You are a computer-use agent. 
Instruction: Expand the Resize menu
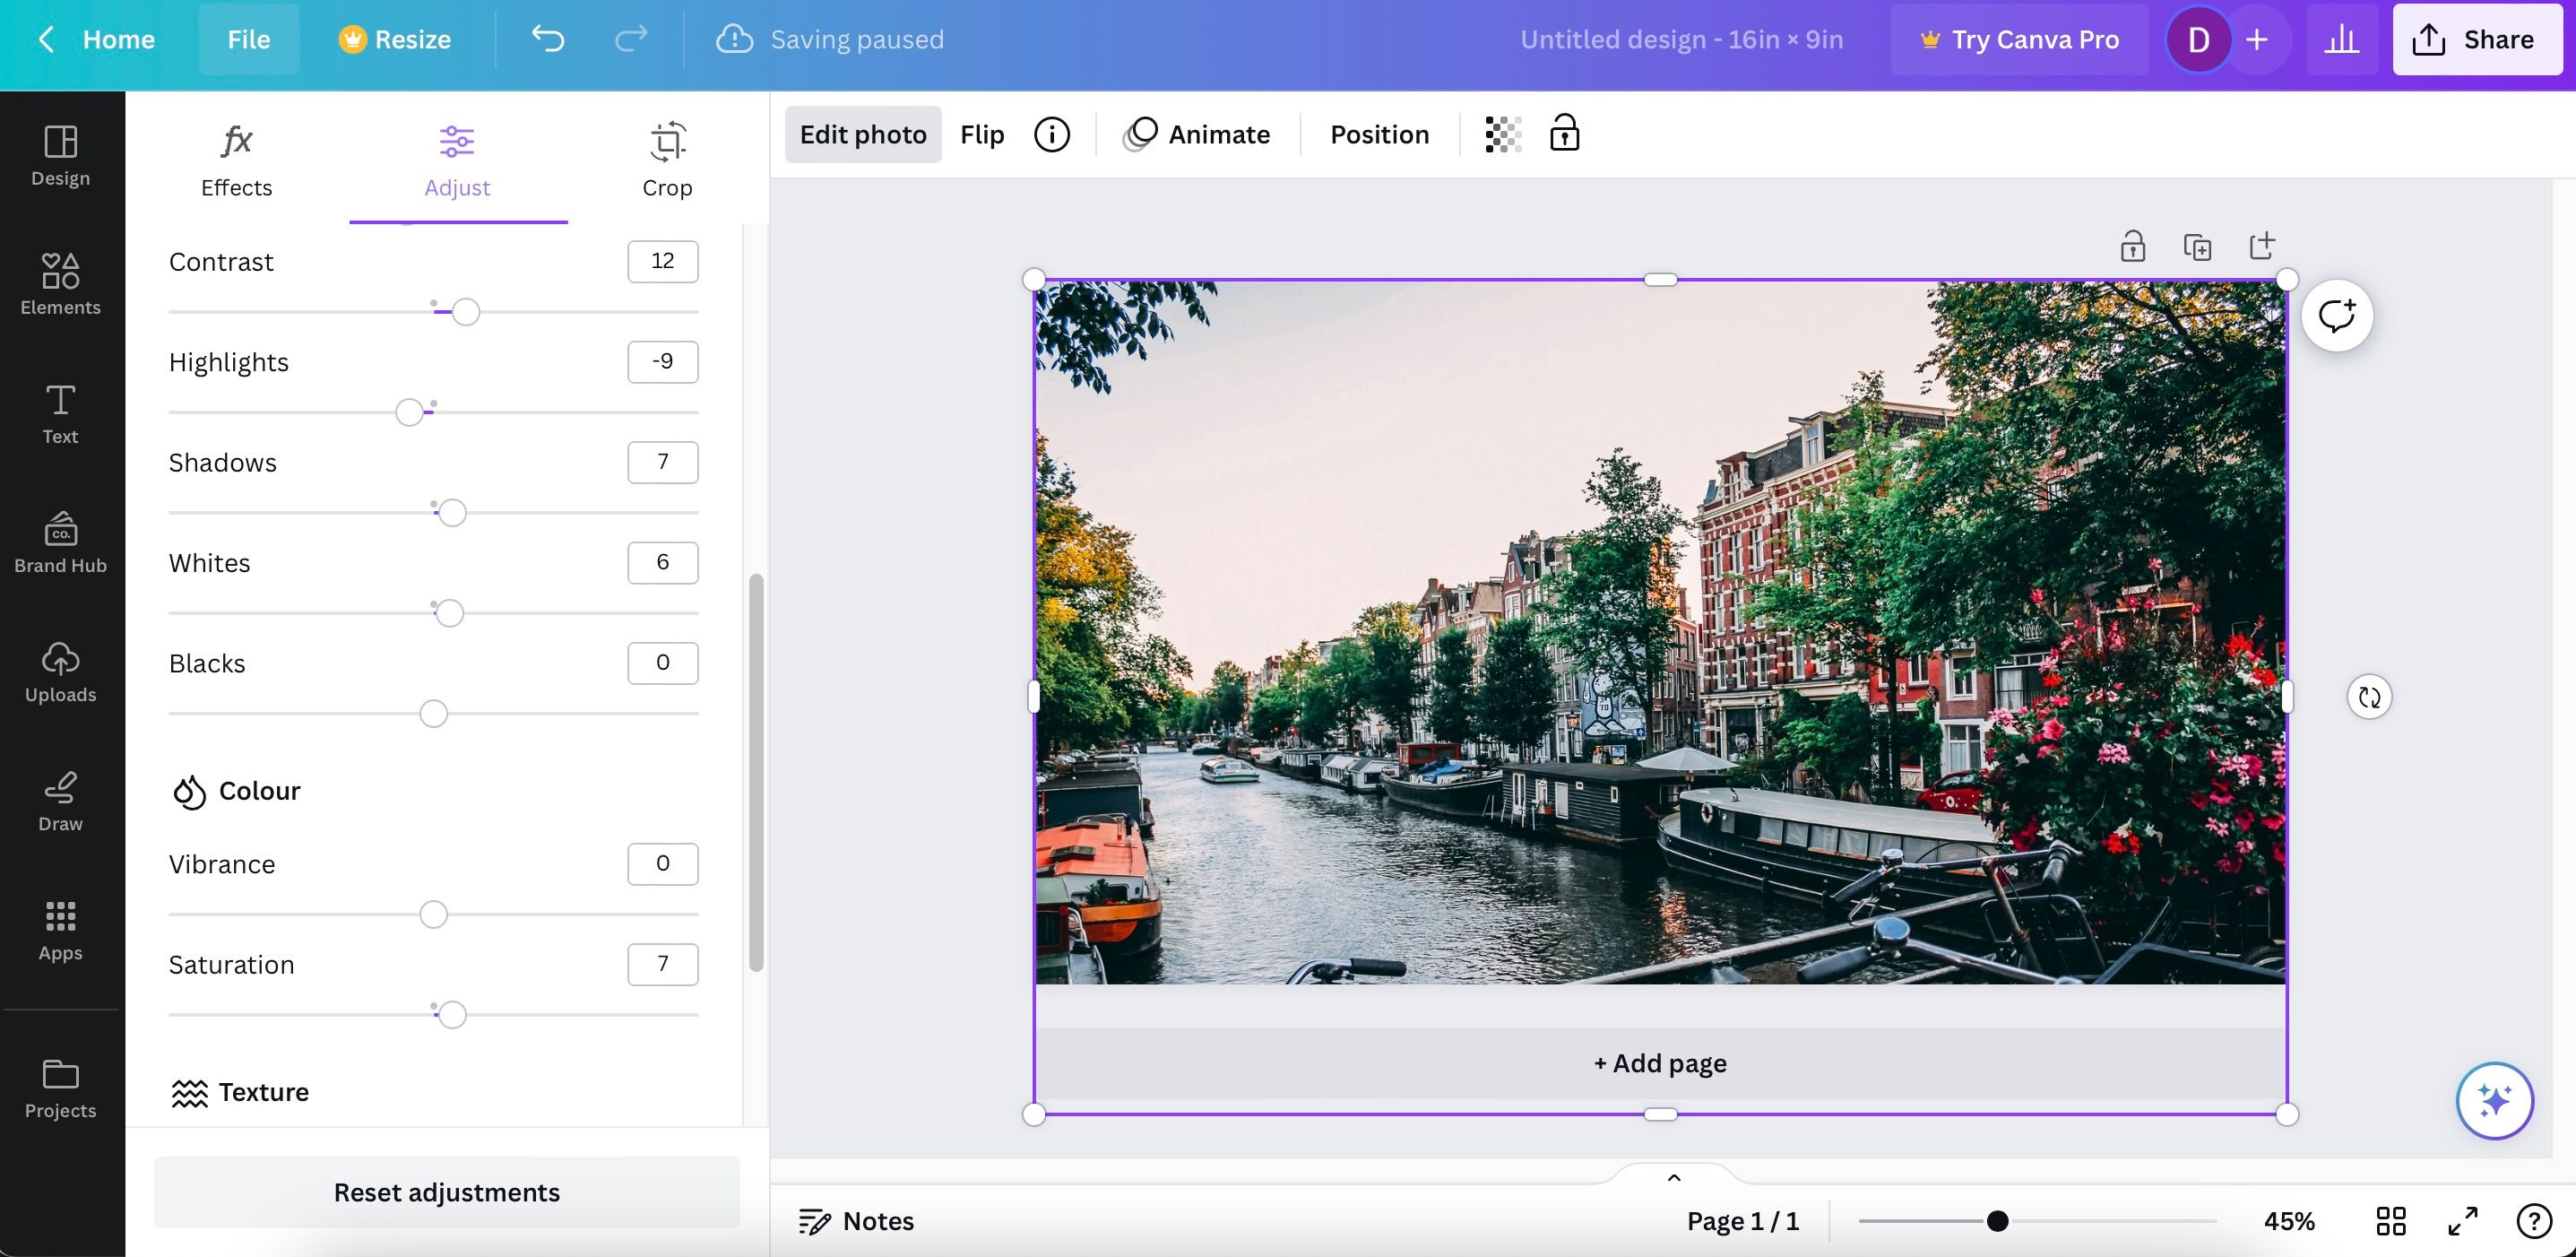[x=393, y=39]
